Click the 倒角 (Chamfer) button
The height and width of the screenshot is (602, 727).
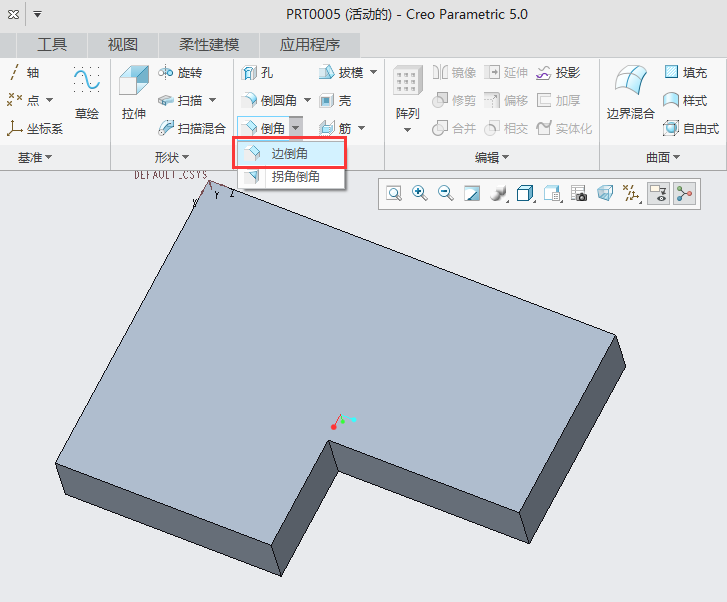click(x=263, y=128)
